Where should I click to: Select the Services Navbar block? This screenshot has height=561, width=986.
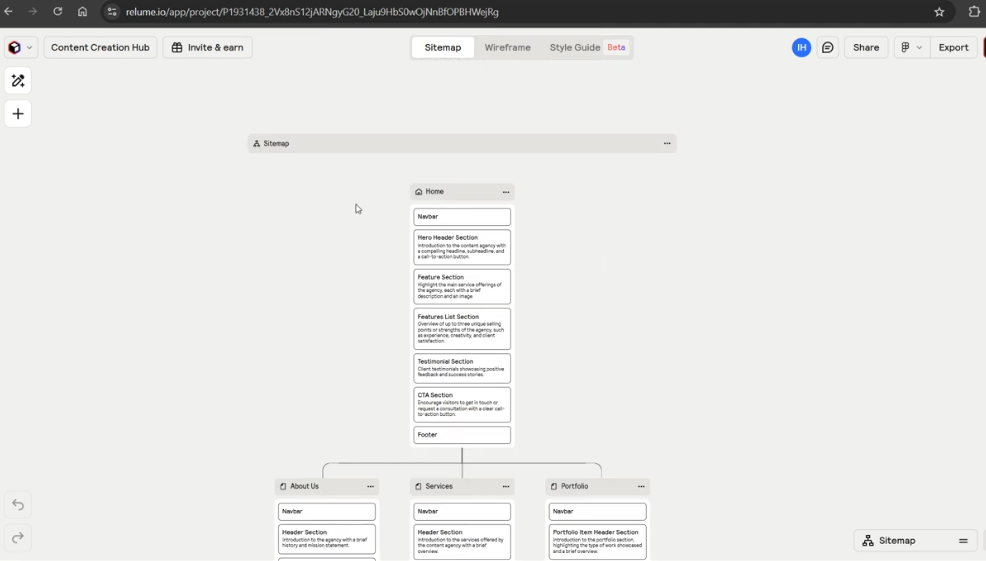pos(462,512)
